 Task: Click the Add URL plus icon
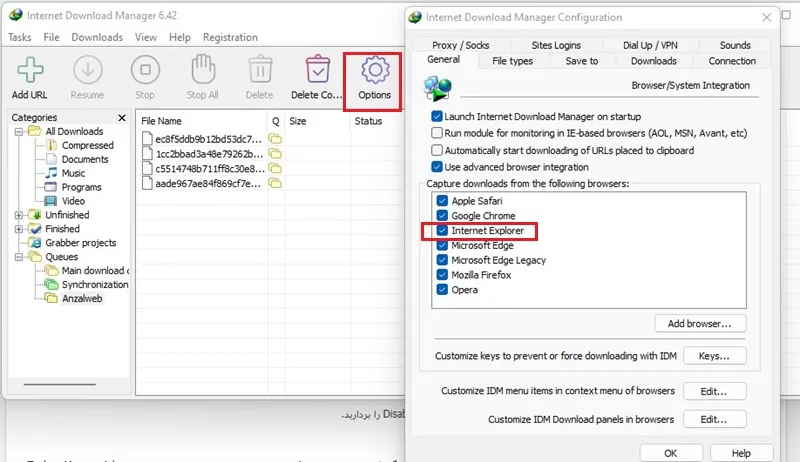point(30,70)
